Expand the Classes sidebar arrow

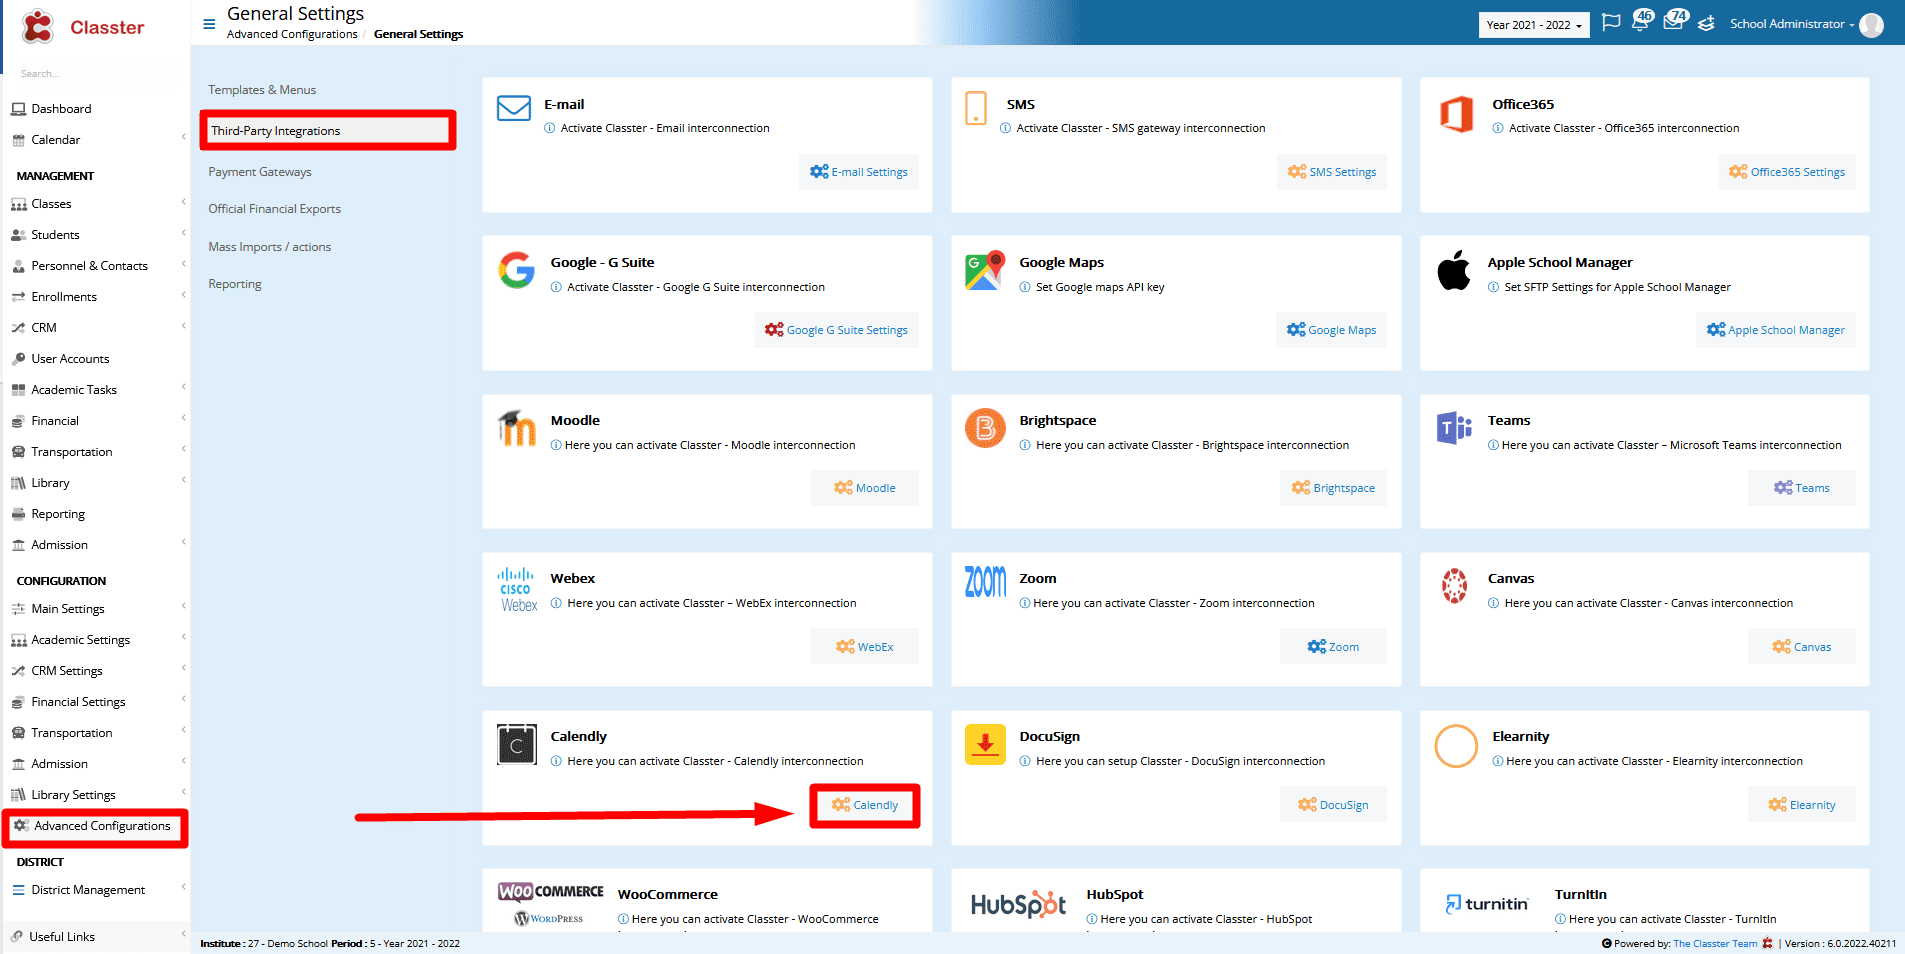183,203
